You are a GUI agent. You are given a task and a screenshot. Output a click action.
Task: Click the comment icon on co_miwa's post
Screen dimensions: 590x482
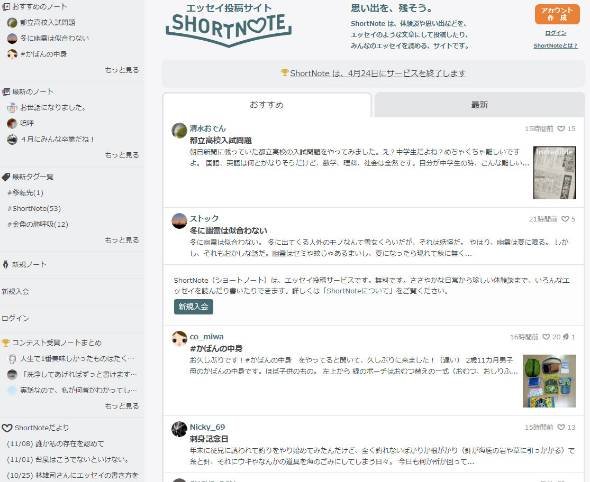click(x=566, y=337)
